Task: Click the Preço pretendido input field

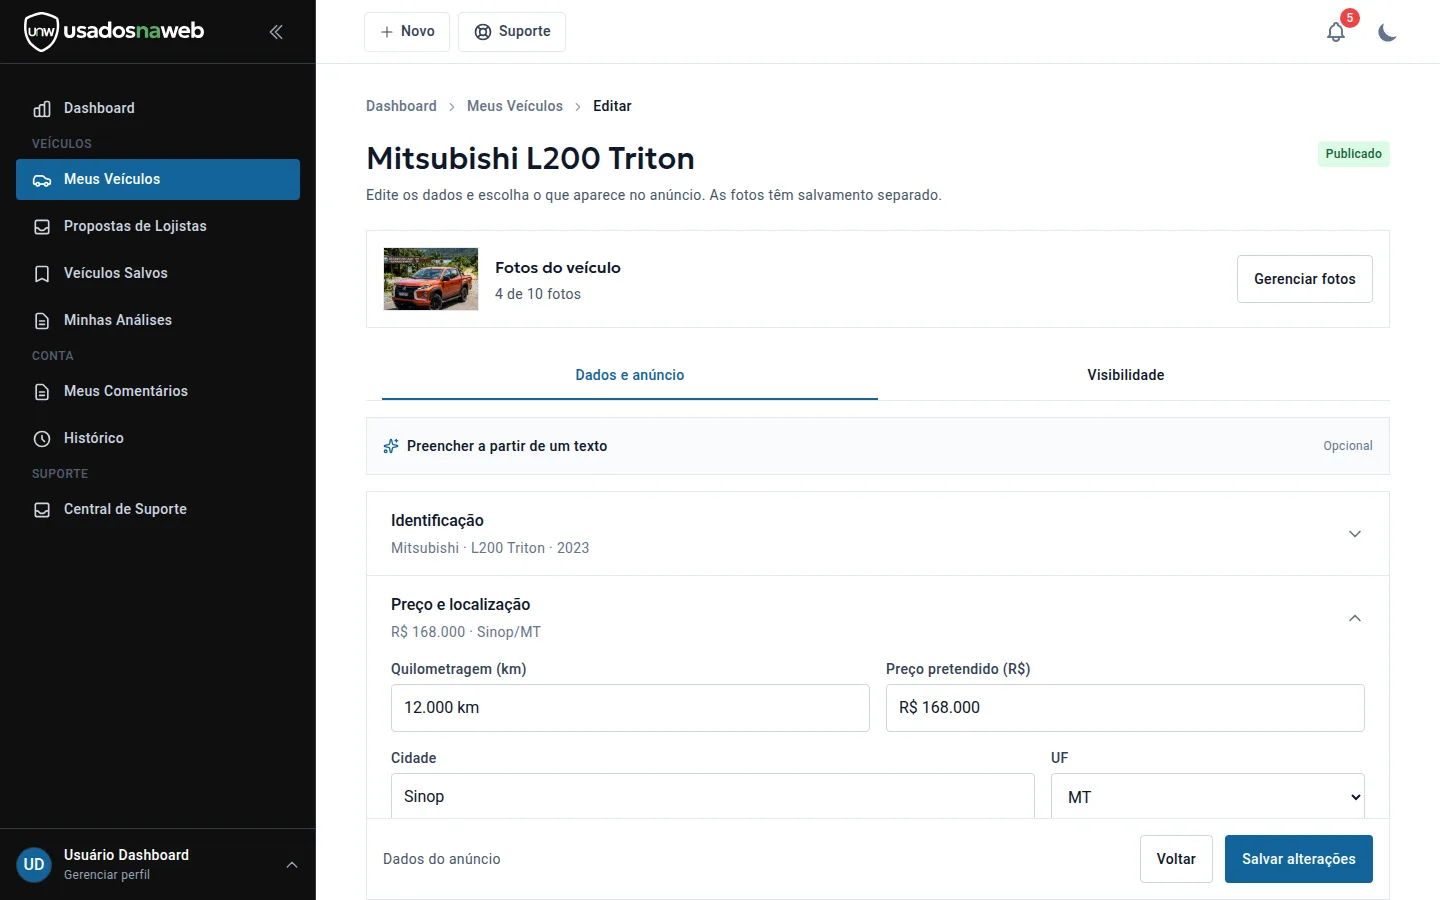Action: pos(1125,708)
